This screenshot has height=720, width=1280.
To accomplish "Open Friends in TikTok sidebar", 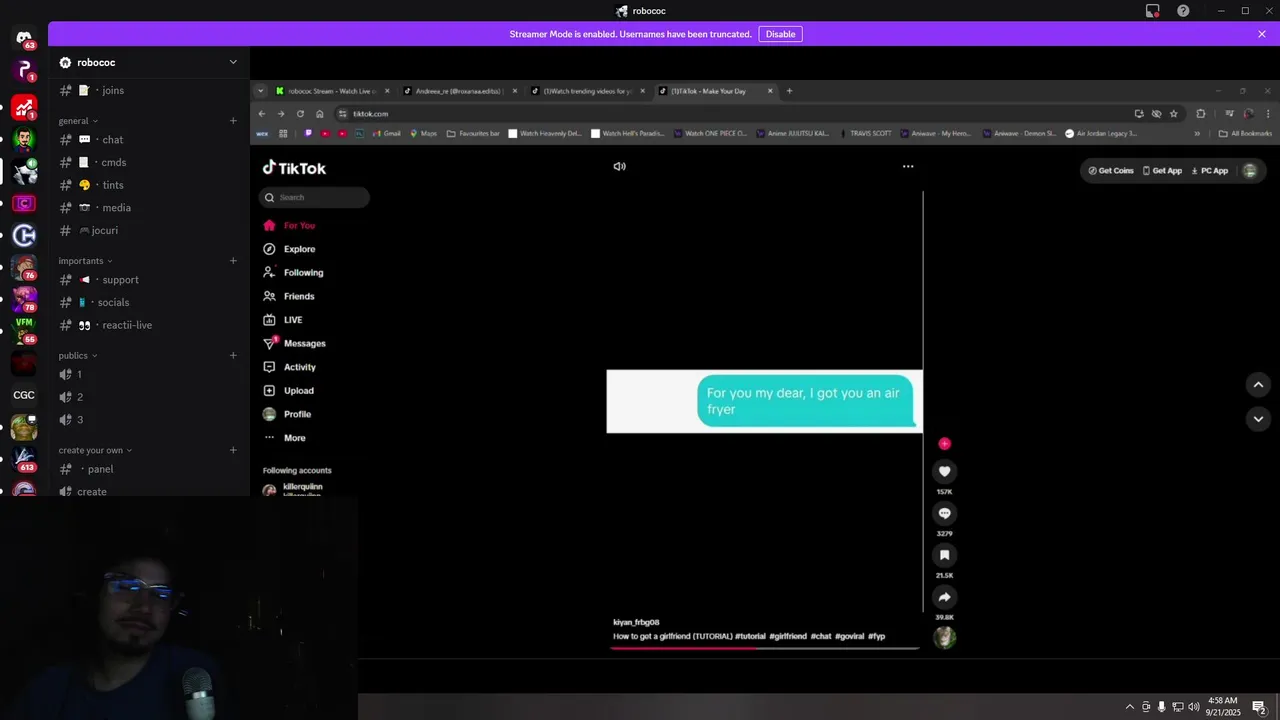I will tap(299, 296).
